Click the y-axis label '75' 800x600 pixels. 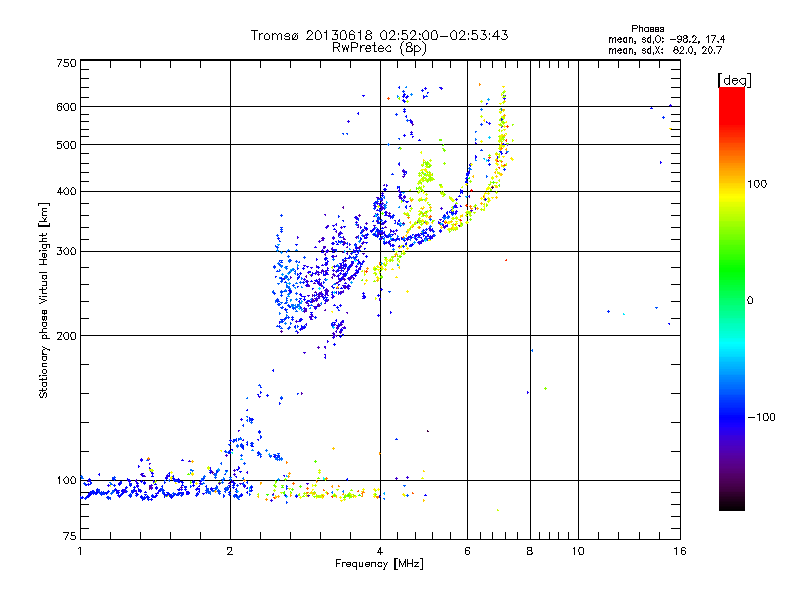(x=70, y=536)
